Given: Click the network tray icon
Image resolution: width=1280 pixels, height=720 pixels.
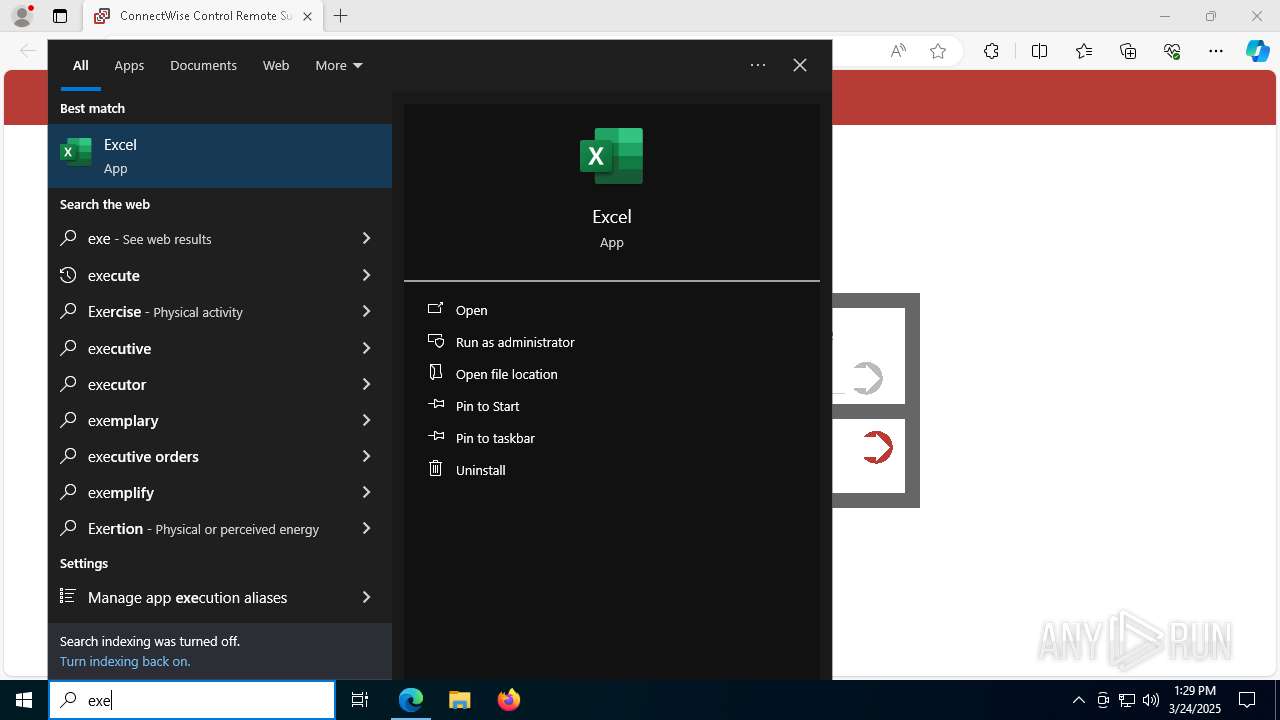Looking at the screenshot, I should point(1127,700).
